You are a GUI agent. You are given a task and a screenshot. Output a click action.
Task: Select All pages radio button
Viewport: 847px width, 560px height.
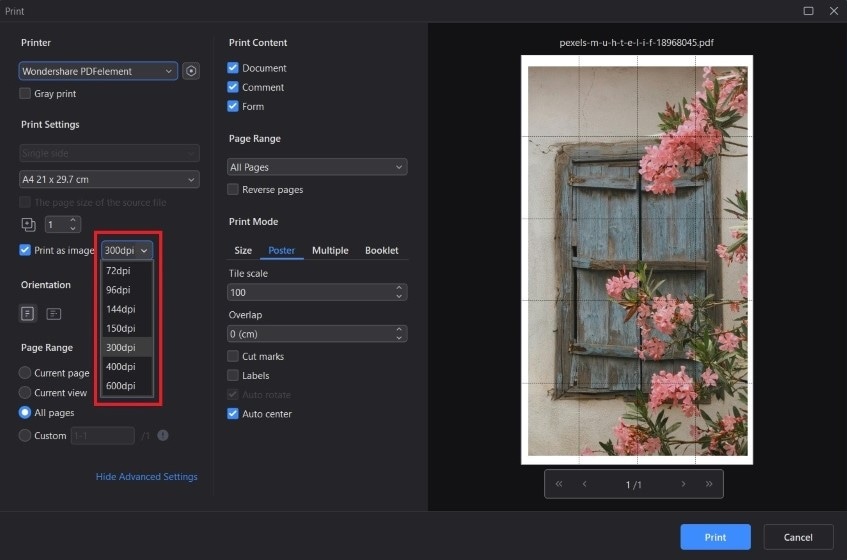pyautogui.click(x=25, y=413)
